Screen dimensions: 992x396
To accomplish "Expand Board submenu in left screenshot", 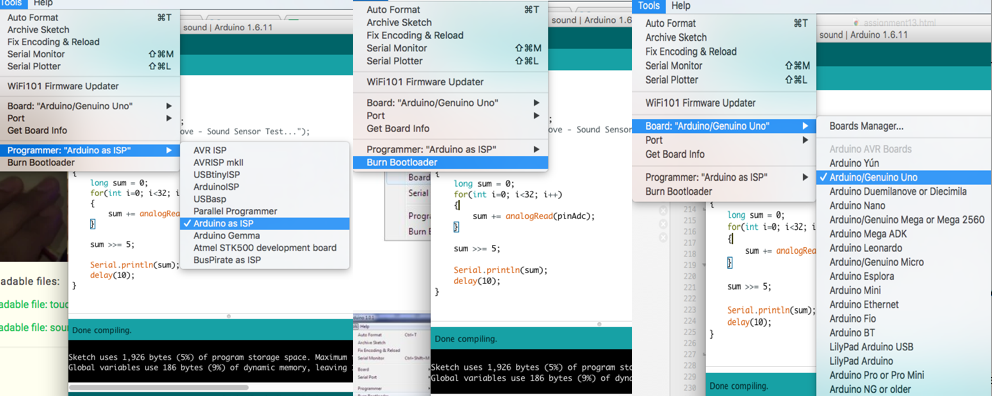I will point(90,106).
